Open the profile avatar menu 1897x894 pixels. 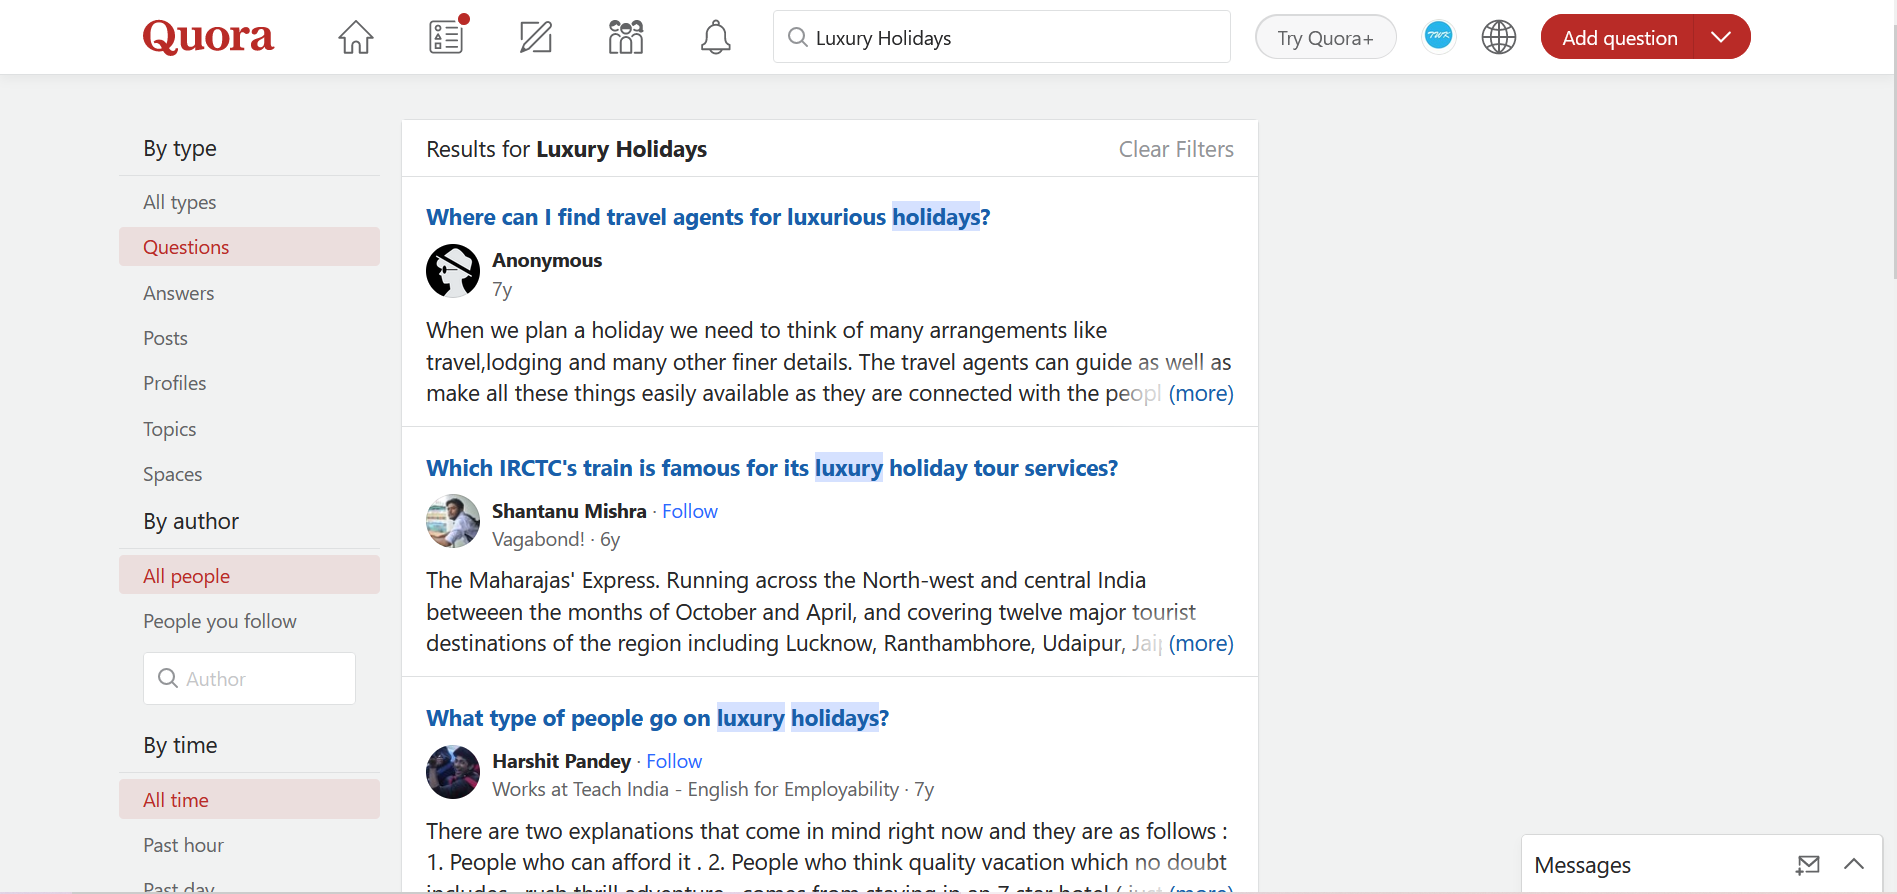1438,36
